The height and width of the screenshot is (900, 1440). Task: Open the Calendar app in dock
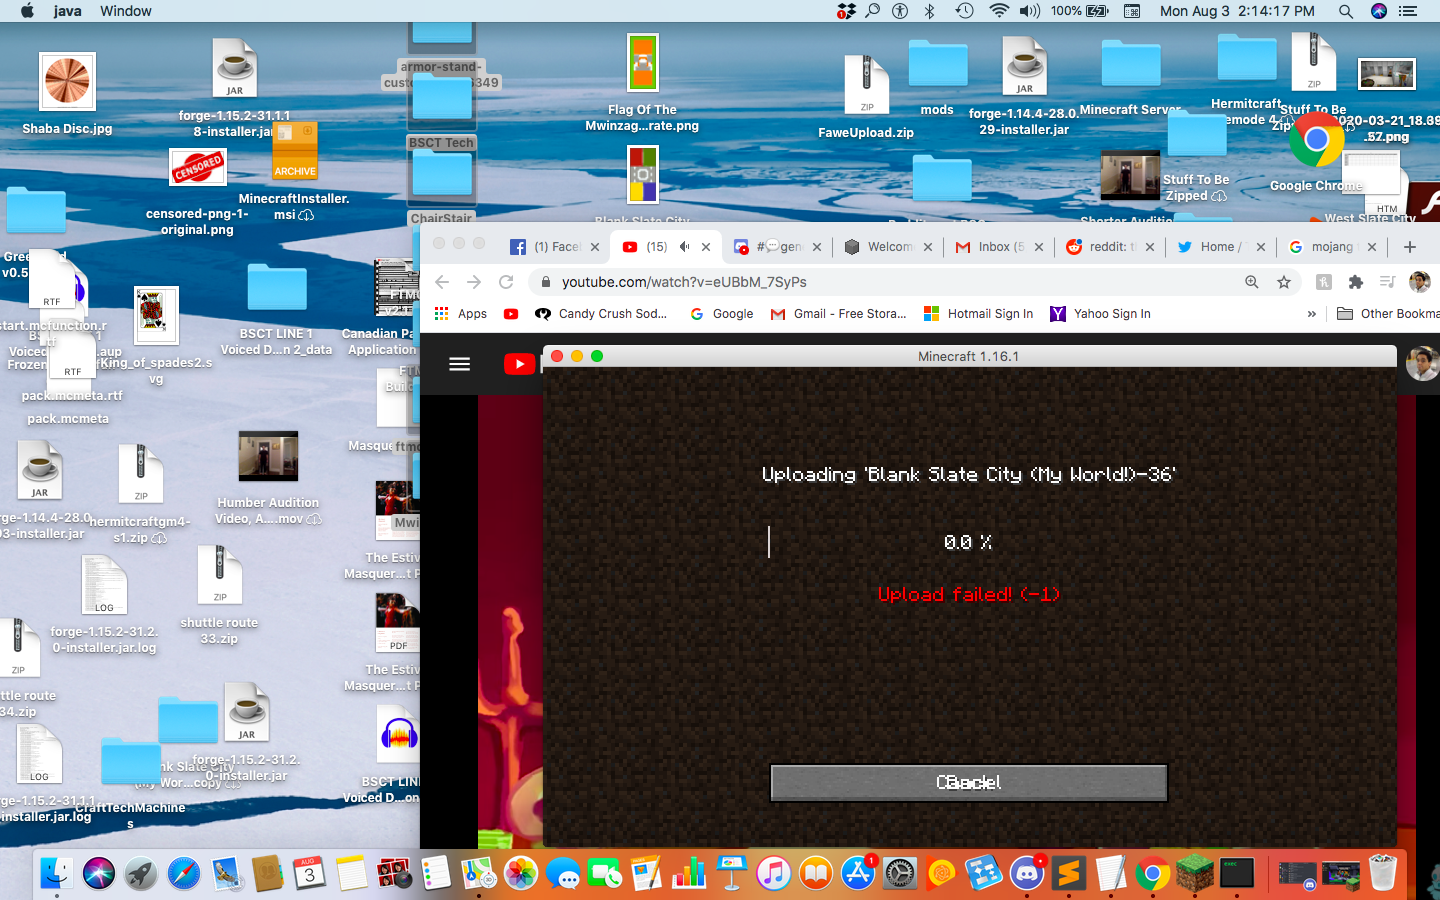pyautogui.click(x=309, y=873)
